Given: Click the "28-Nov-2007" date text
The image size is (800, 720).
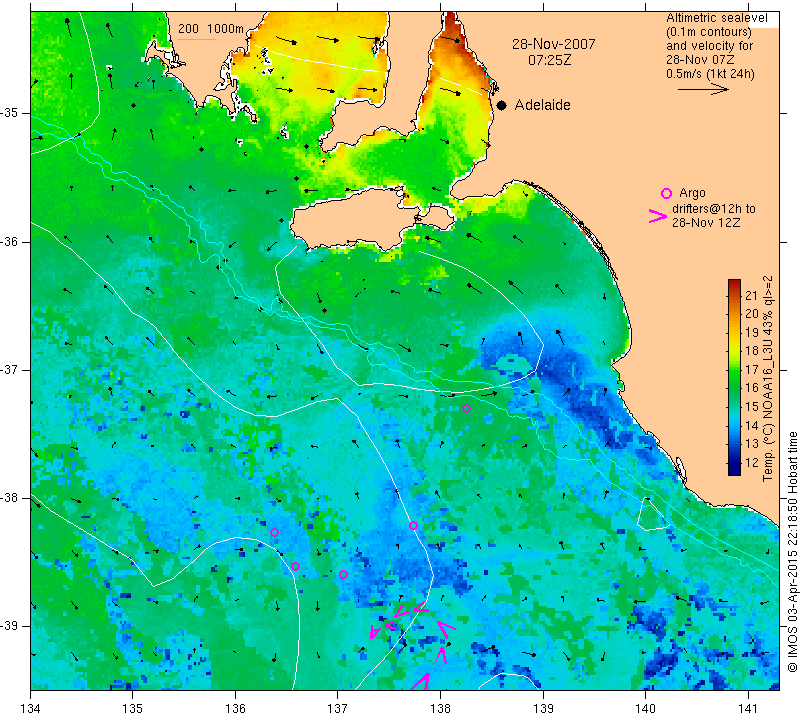Looking at the screenshot, I should click(554, 44).
